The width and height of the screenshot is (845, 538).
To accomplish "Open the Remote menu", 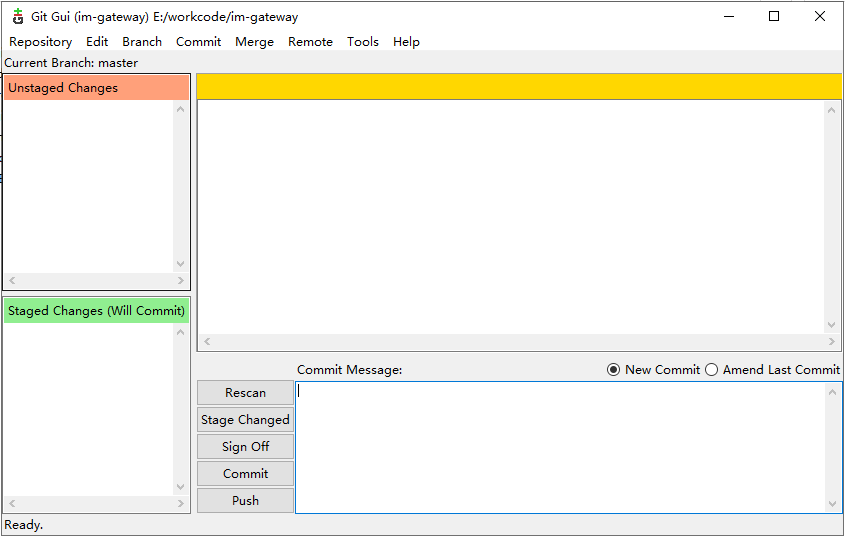I will (310, 42).
